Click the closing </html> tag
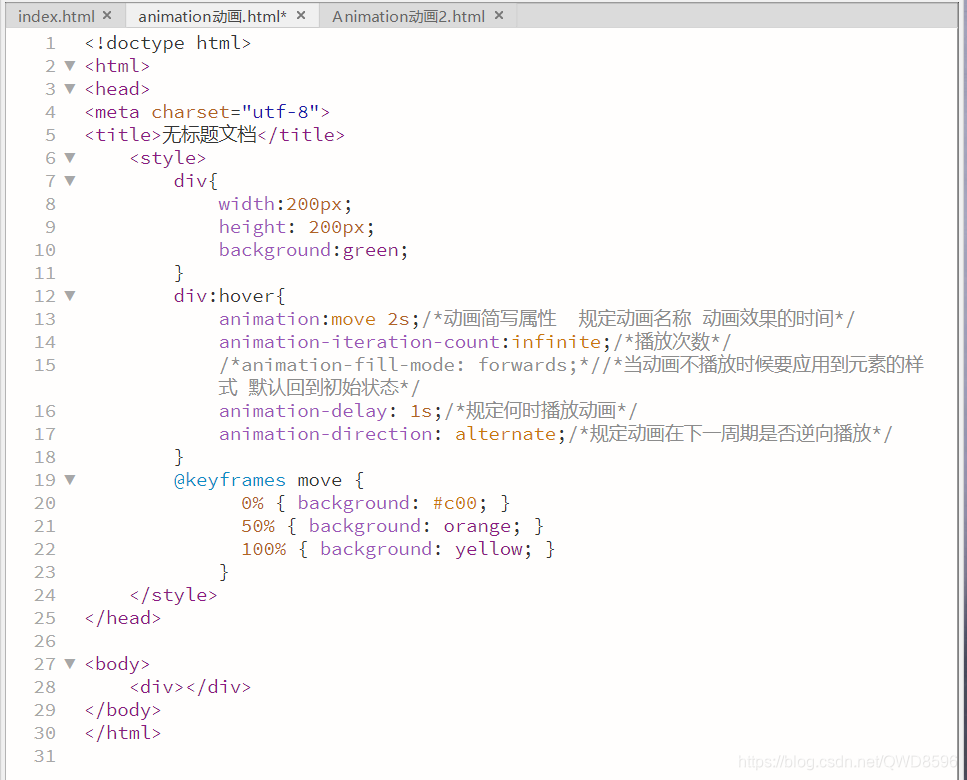This screenshot has height=780, width=967. pos(123,733)
